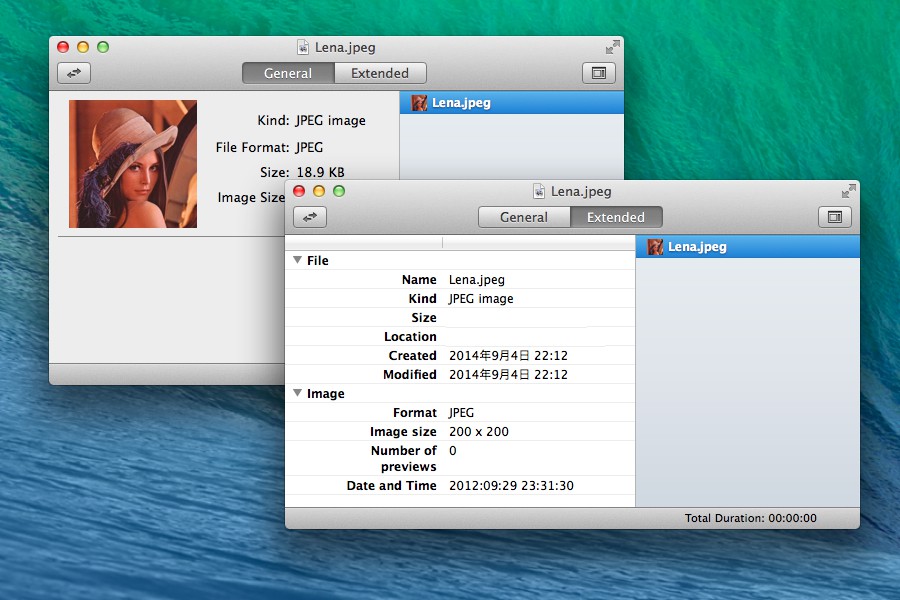Click the Kind value 'JPEG image' in the front window
This screenshot has width=900, height=600.
coord(481,299)
